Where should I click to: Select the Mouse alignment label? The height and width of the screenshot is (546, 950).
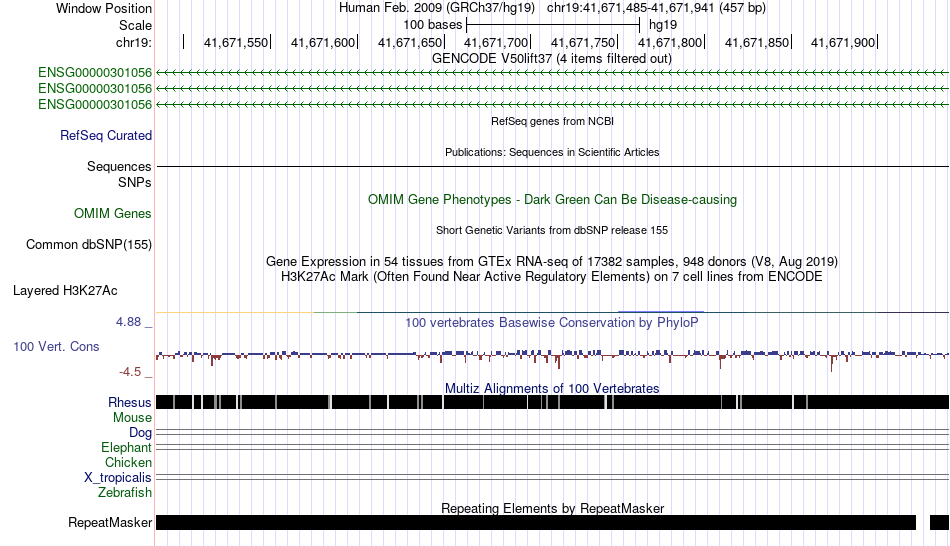tap(132, 418)
